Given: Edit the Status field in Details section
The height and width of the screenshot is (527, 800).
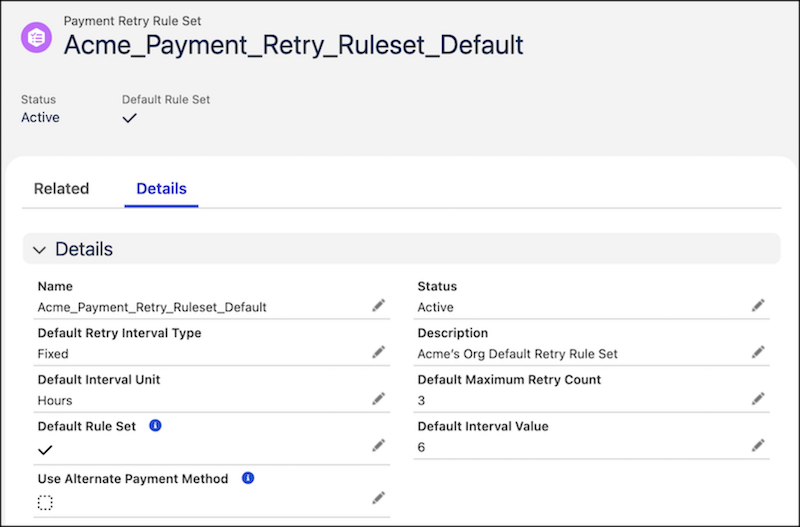Looking at the screenshot, I should pos(758,306).
